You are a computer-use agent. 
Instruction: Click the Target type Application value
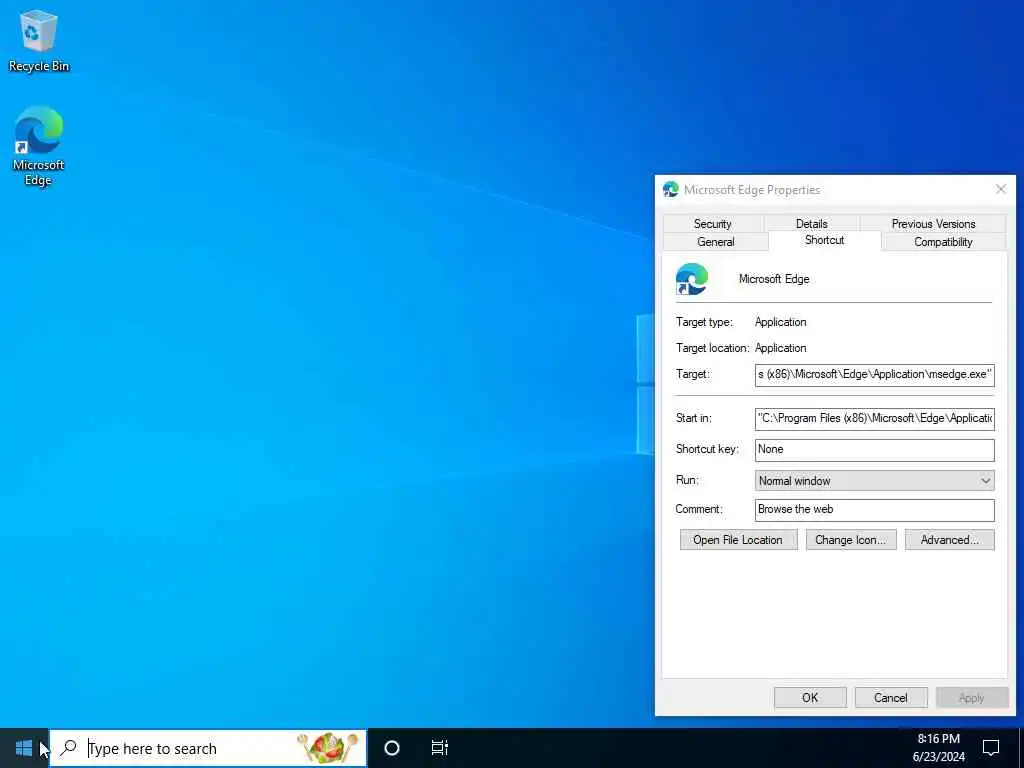click(780, 322)
